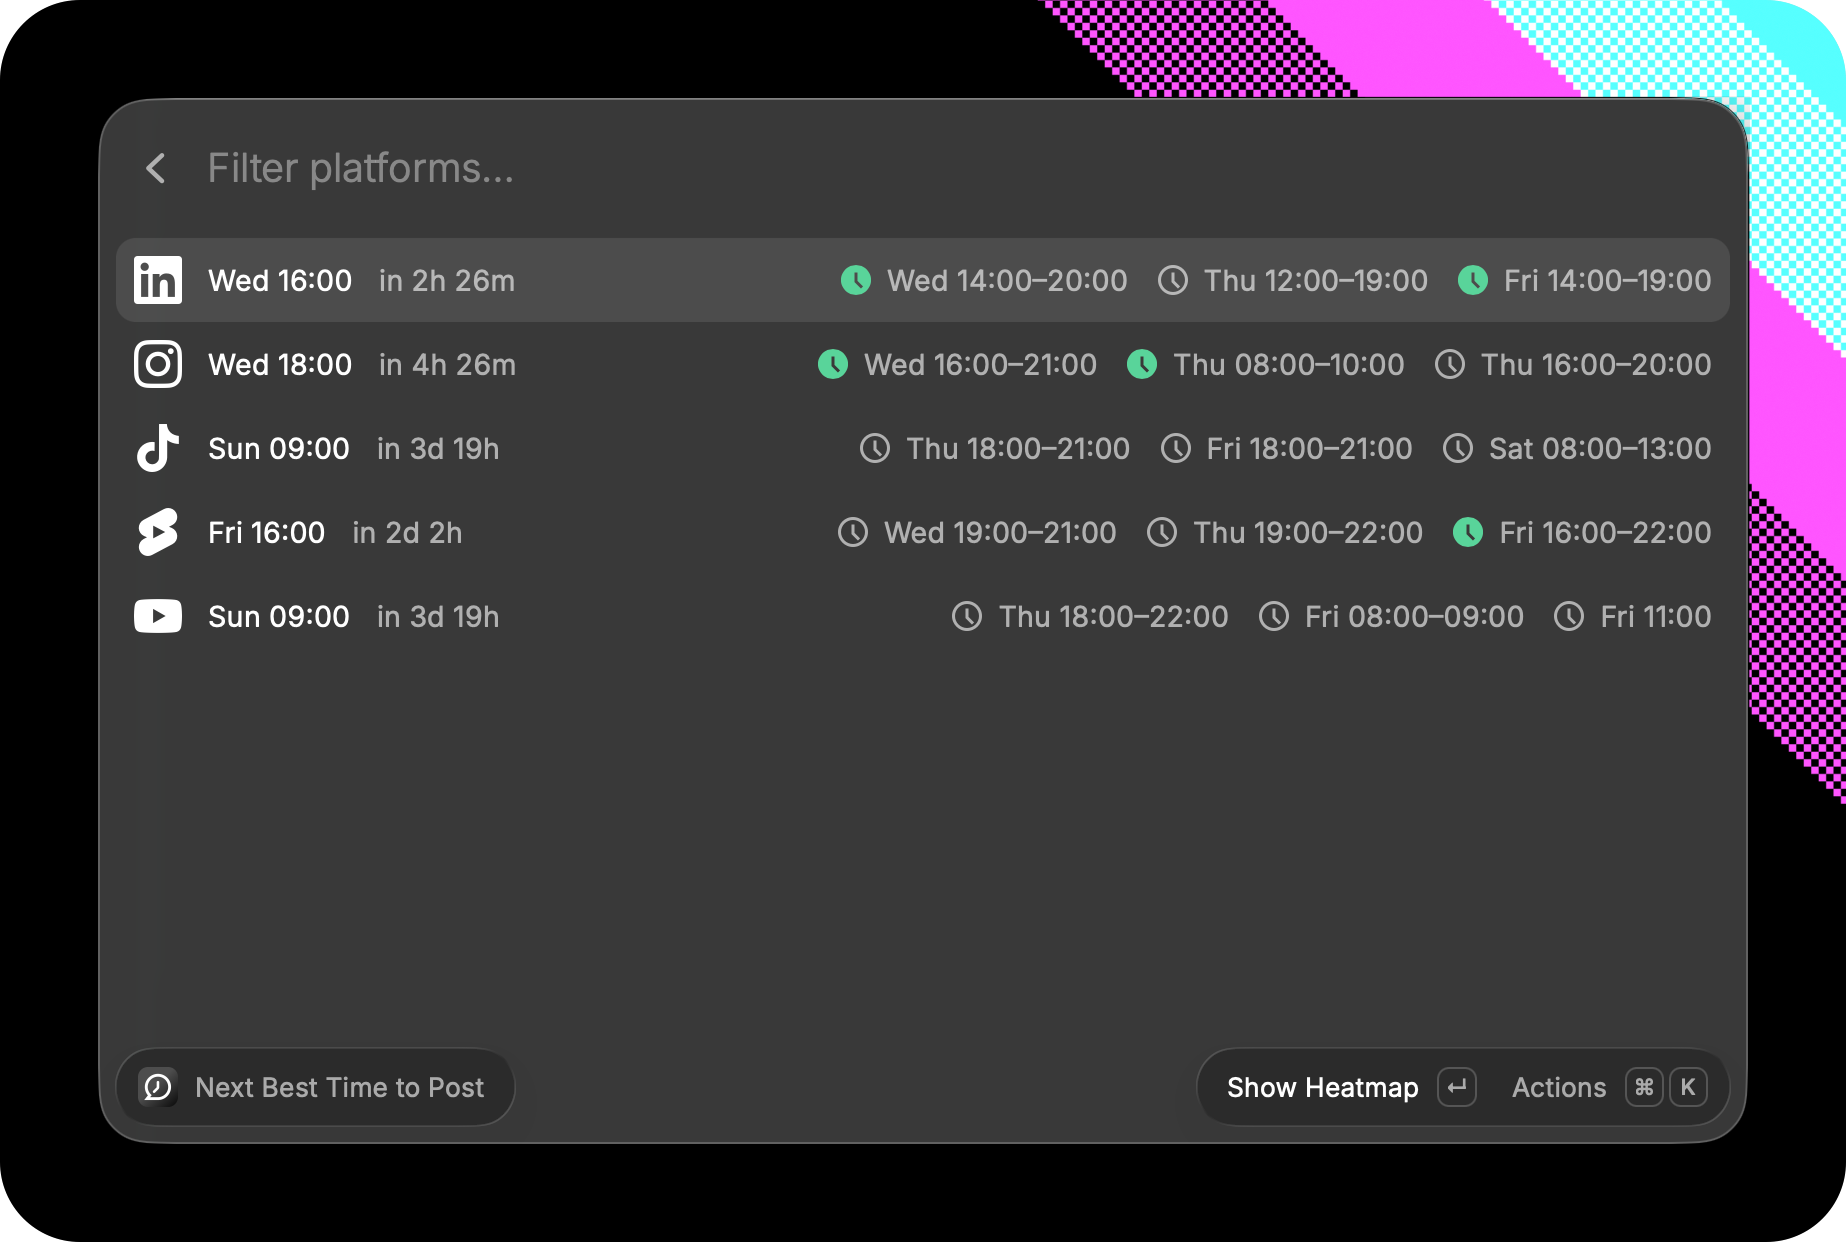This screenshot has height=1242, width=1846.
Task: Click the Thu 12:00–19:00 time slot
Action: pos(1316,281)
